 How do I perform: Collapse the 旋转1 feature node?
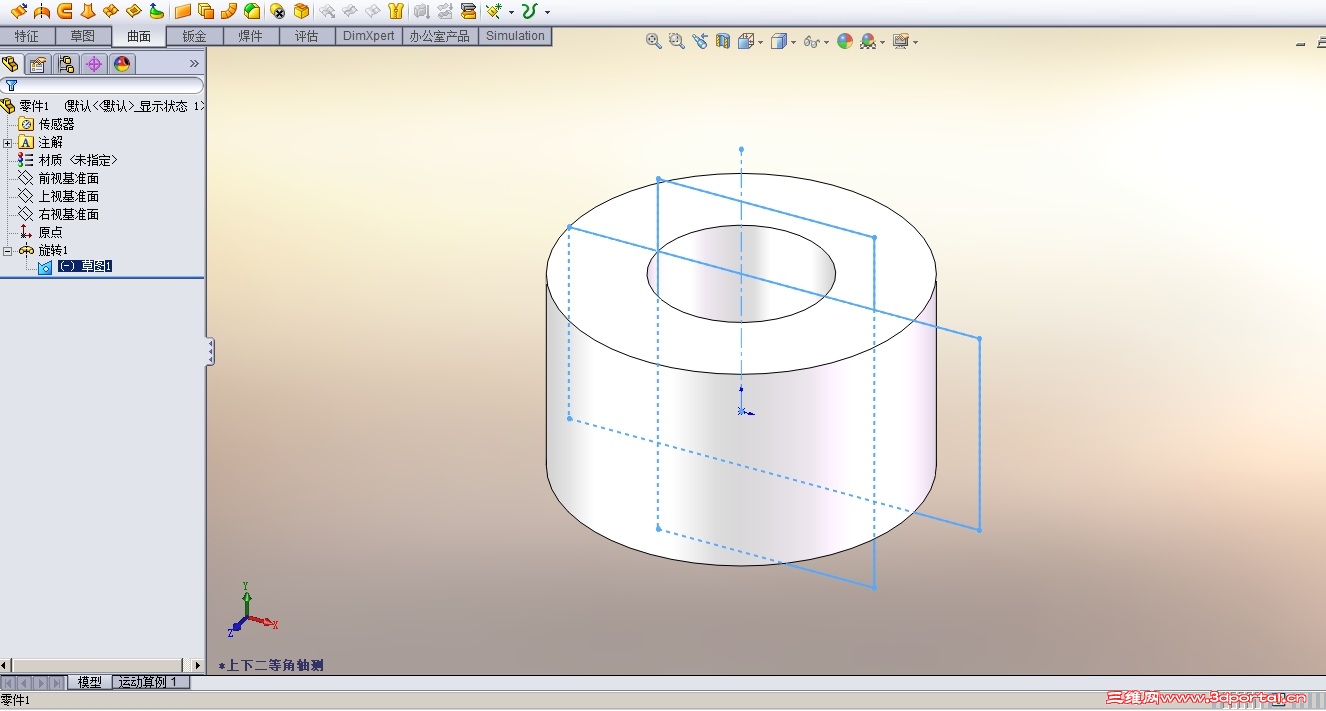point(8,251)
